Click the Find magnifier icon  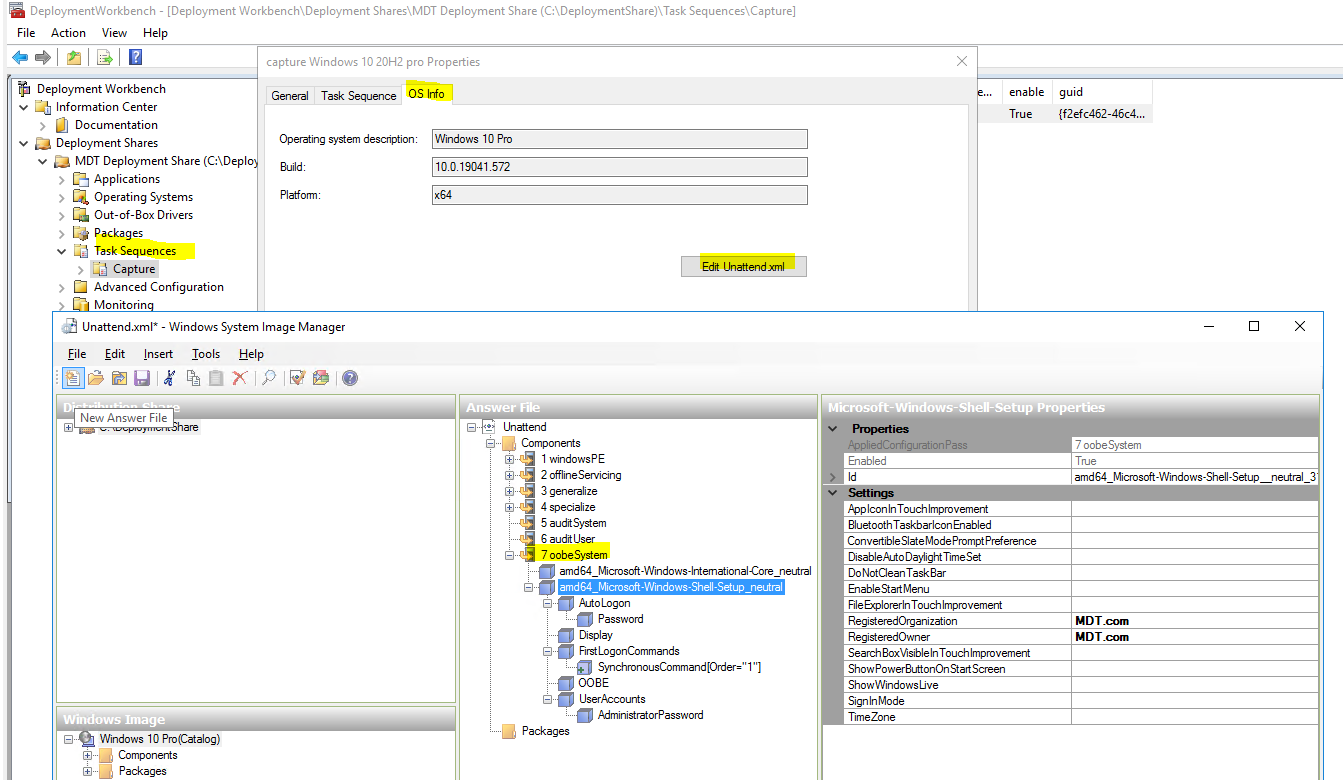coord(269,378)
